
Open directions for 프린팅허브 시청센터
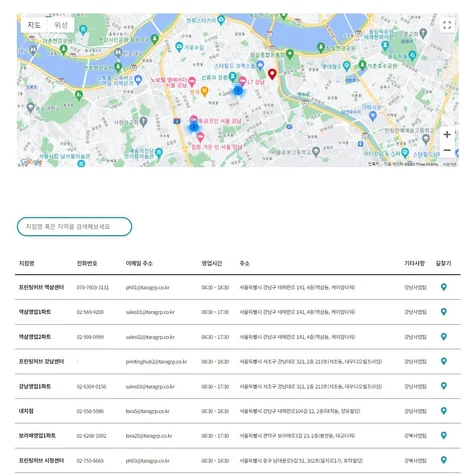[x=443, y=460]
